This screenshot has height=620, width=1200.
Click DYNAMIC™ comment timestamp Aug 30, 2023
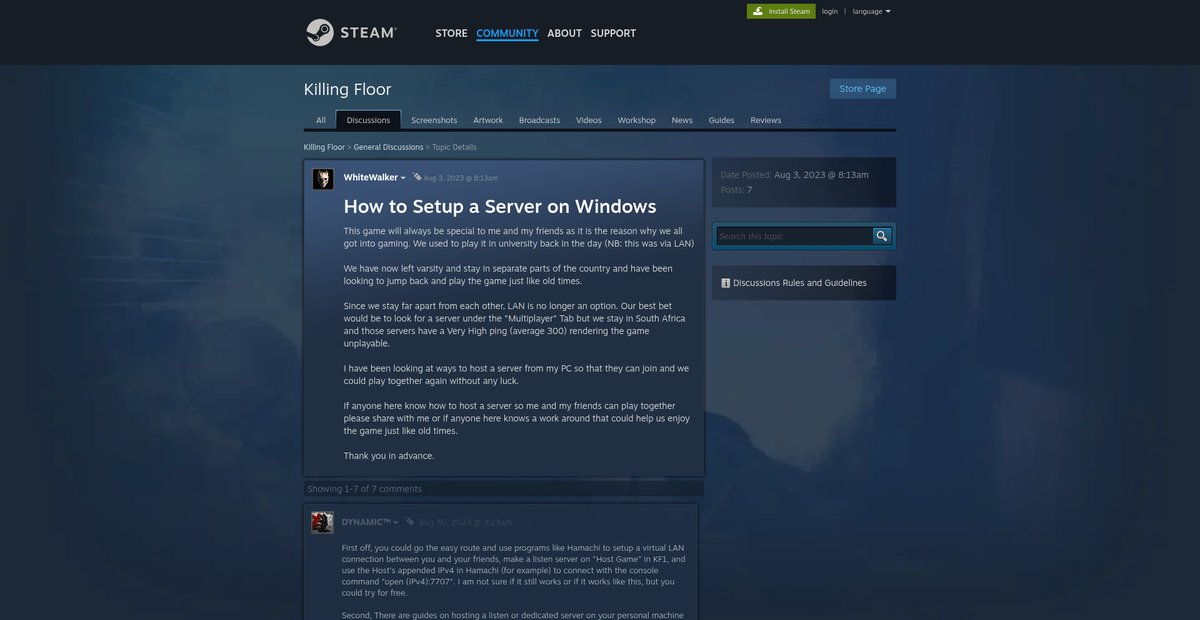click(465, 522)
